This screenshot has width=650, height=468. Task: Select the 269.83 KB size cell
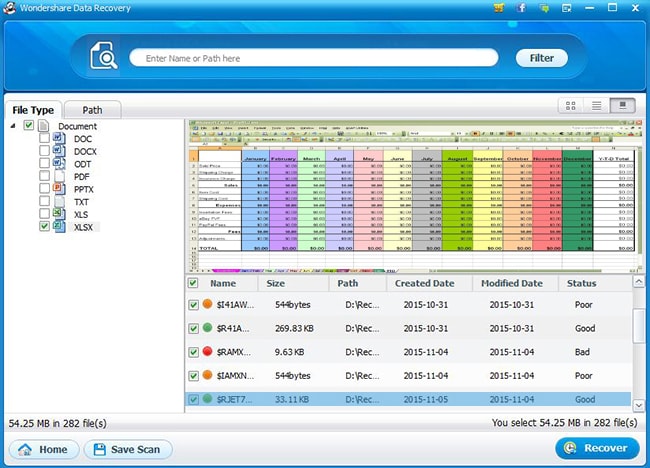[294, 328]
